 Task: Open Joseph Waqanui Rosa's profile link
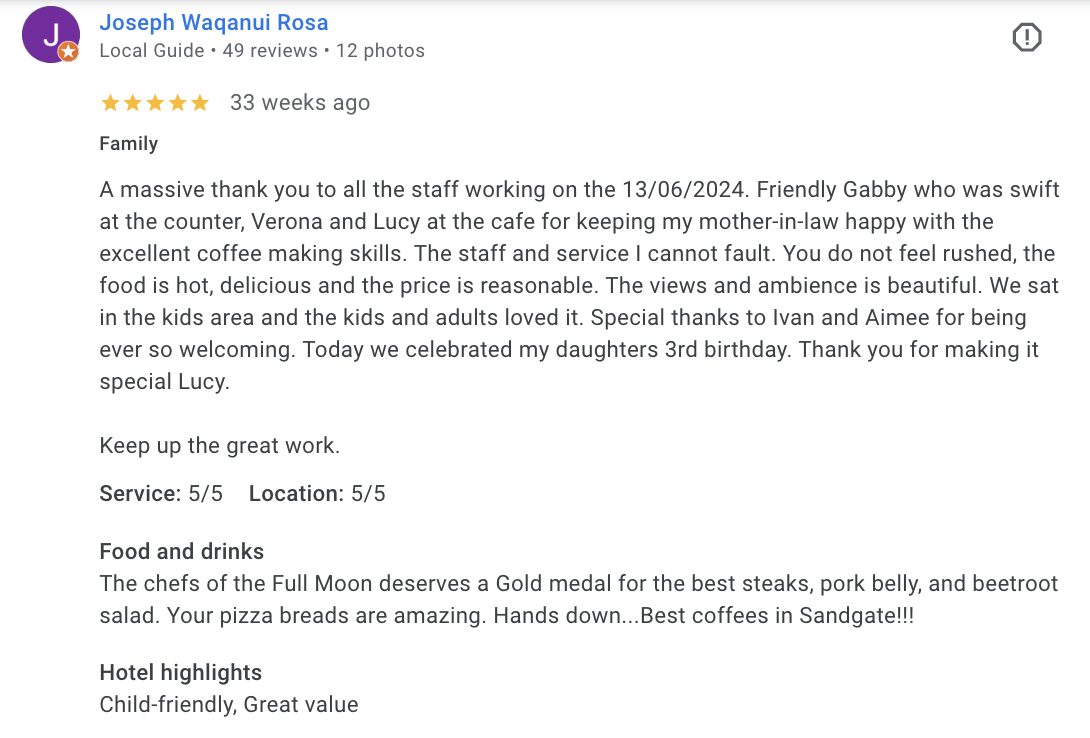(x=213, y=22)
